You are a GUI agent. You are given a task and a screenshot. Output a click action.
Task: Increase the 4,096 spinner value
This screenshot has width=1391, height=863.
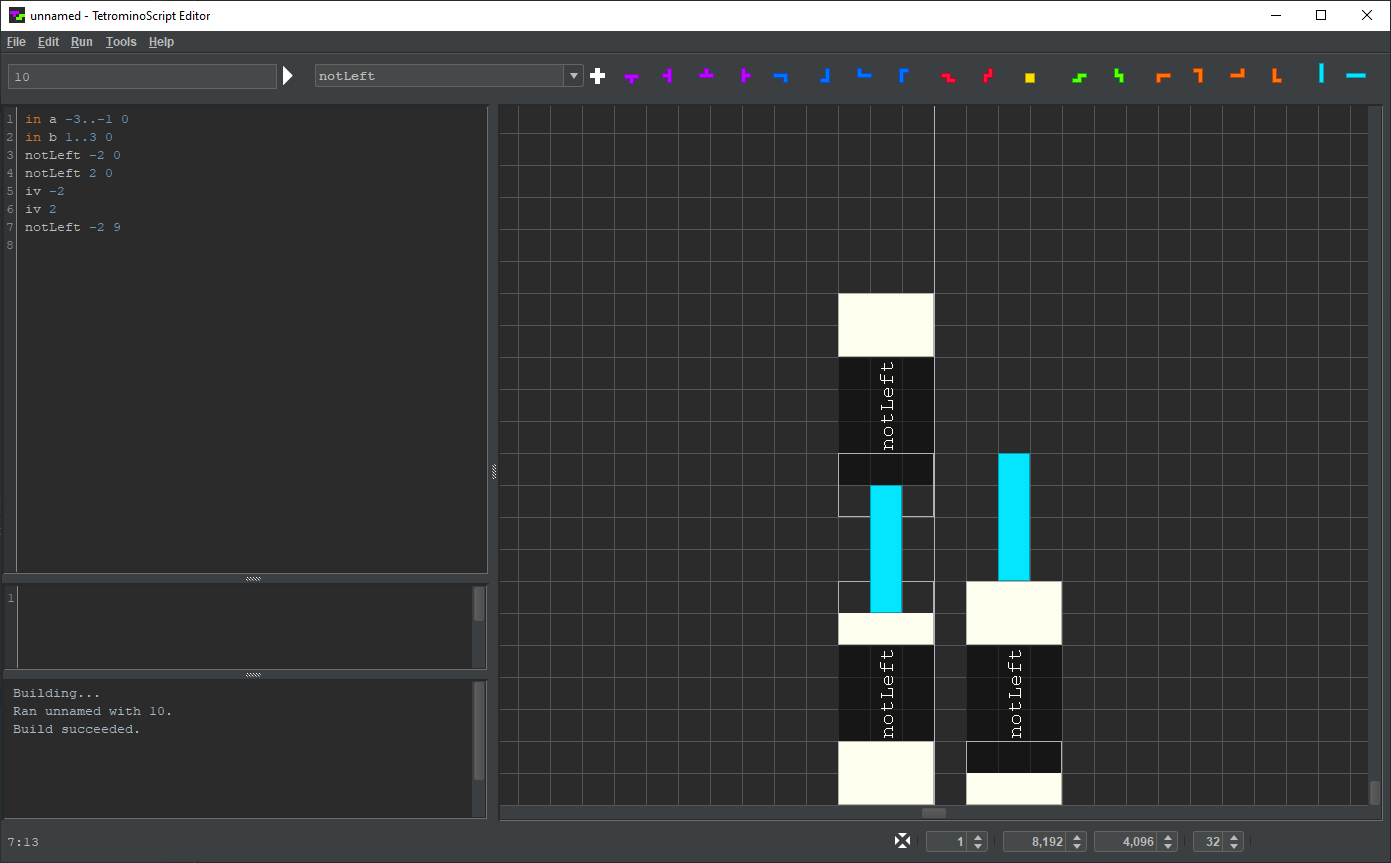point(1168,837)
